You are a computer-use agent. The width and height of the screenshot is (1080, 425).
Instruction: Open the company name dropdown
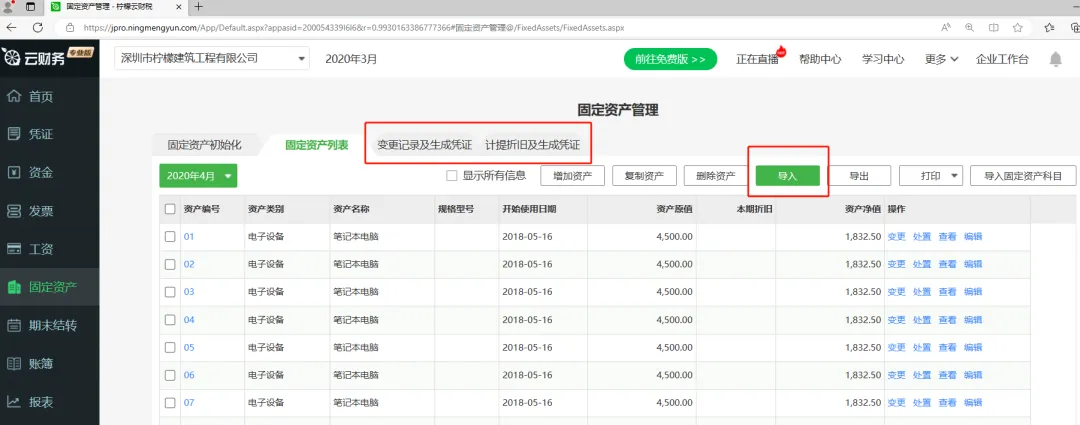212,59
